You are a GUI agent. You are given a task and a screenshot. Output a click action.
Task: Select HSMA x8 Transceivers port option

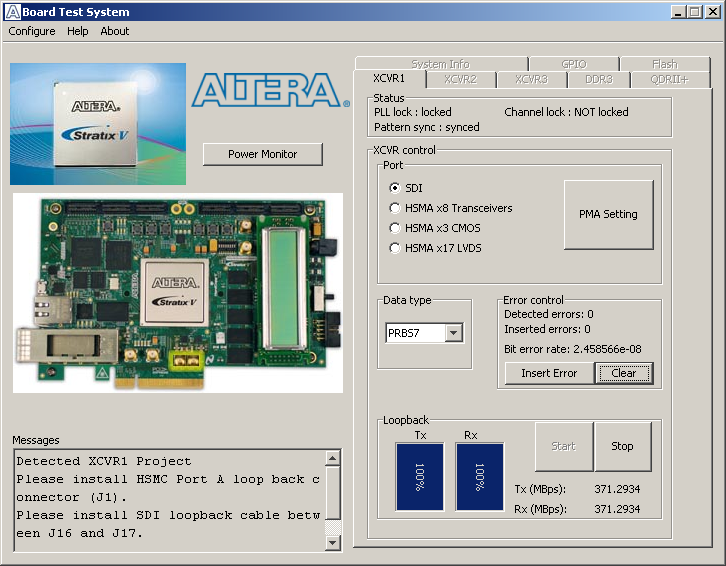tap(394, 208)
